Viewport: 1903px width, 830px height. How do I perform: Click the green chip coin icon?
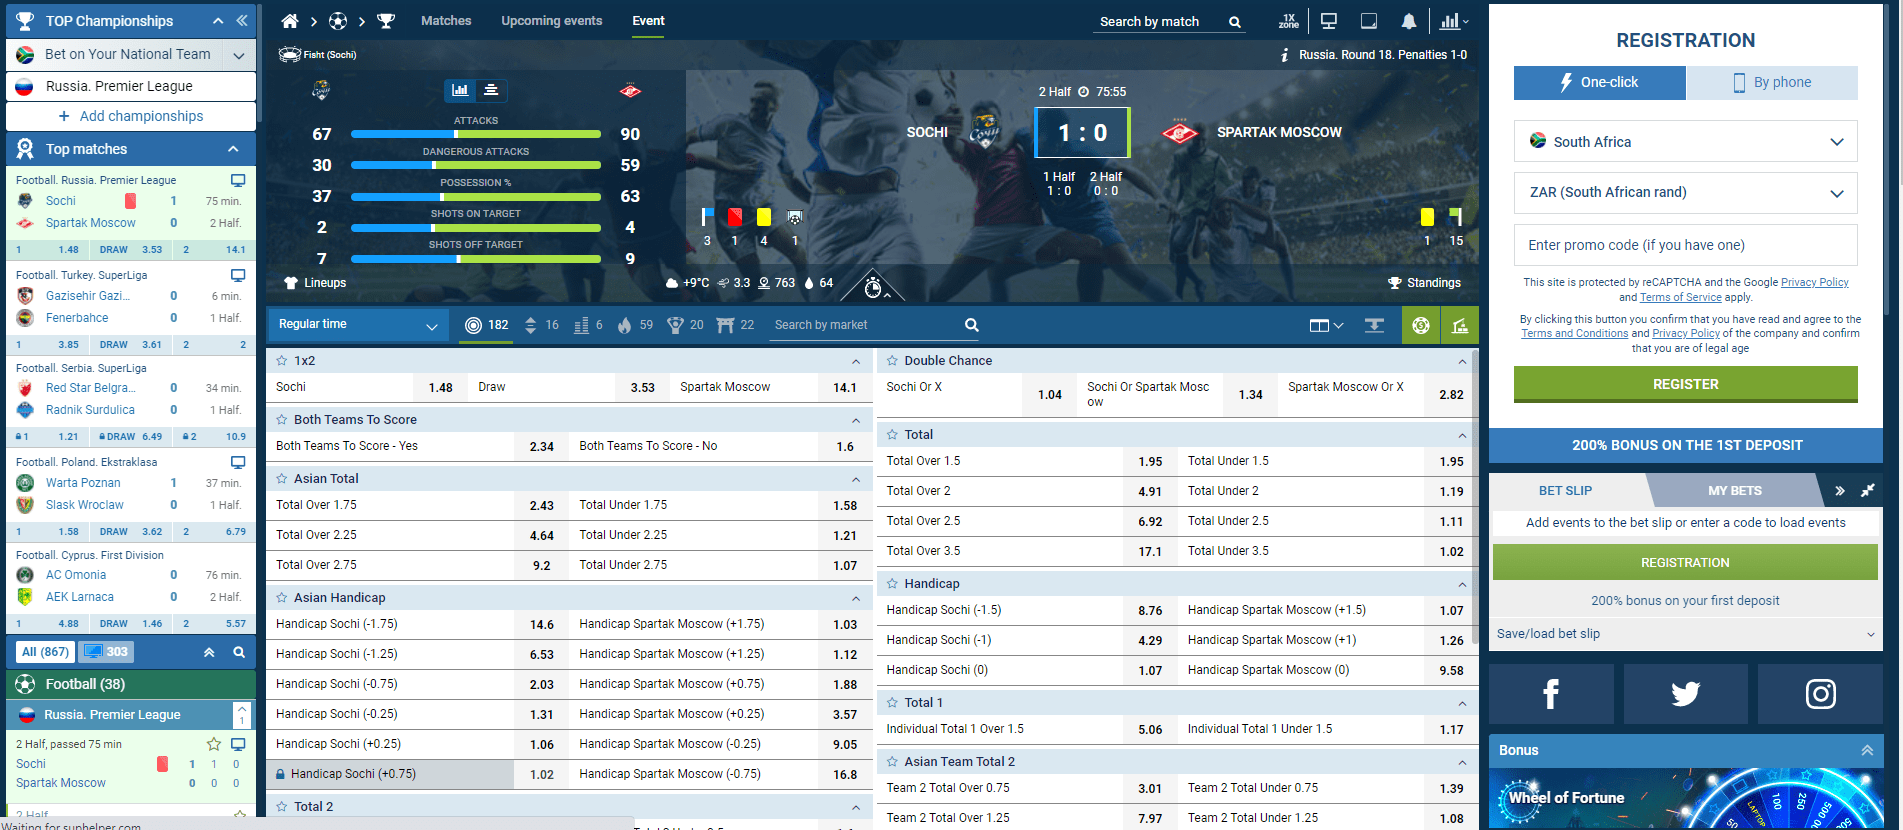1420,325
